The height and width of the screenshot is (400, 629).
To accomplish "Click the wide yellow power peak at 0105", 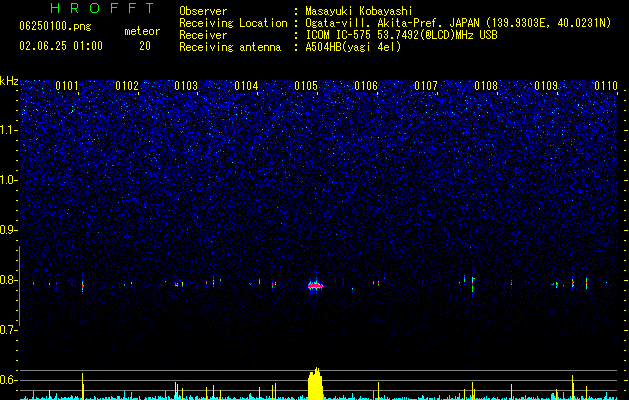I will pyautogui.click(x=315, y=384).
